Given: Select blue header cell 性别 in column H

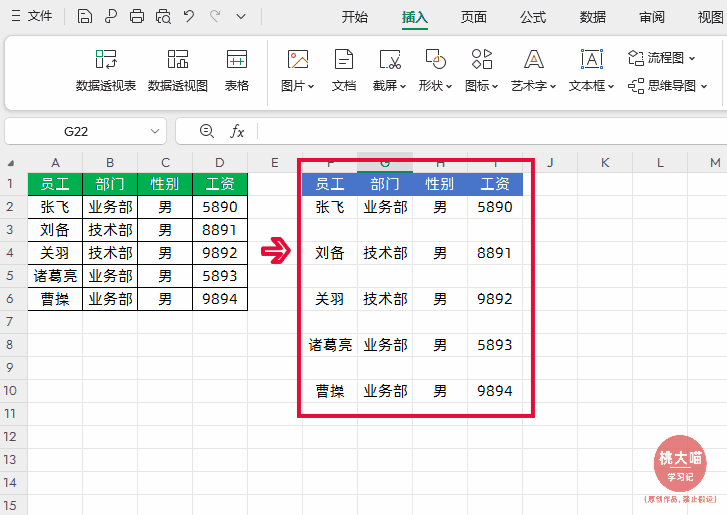Looking at the screenshot, I should pyautogui.click(x=440, y=184).
